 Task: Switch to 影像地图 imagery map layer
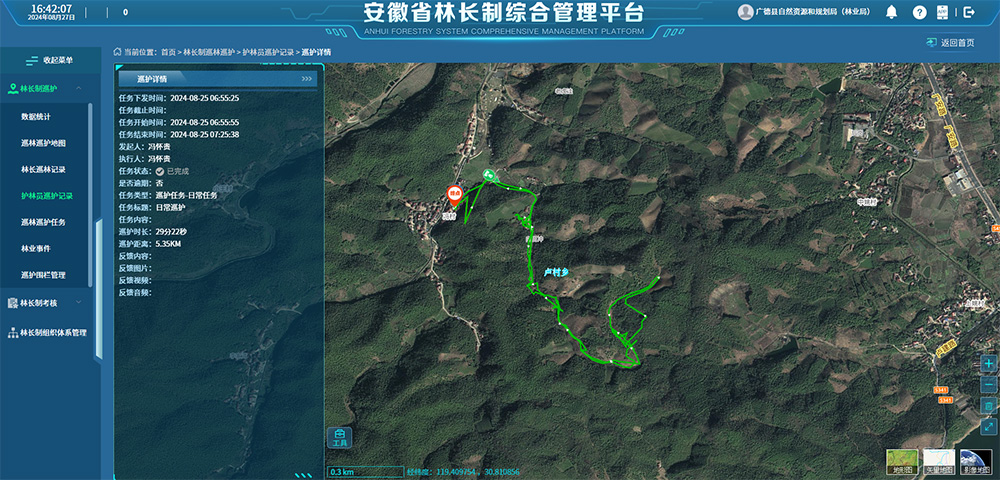[975, 460]
